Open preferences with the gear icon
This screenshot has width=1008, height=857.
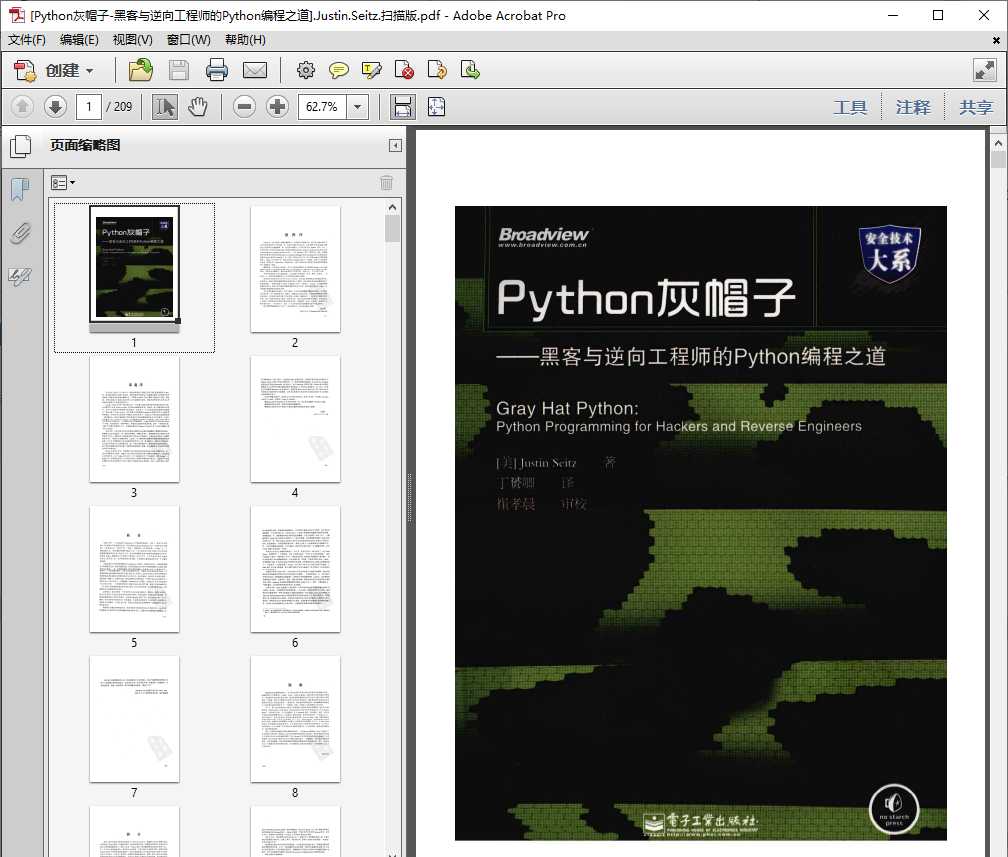(x=305, y=69)
